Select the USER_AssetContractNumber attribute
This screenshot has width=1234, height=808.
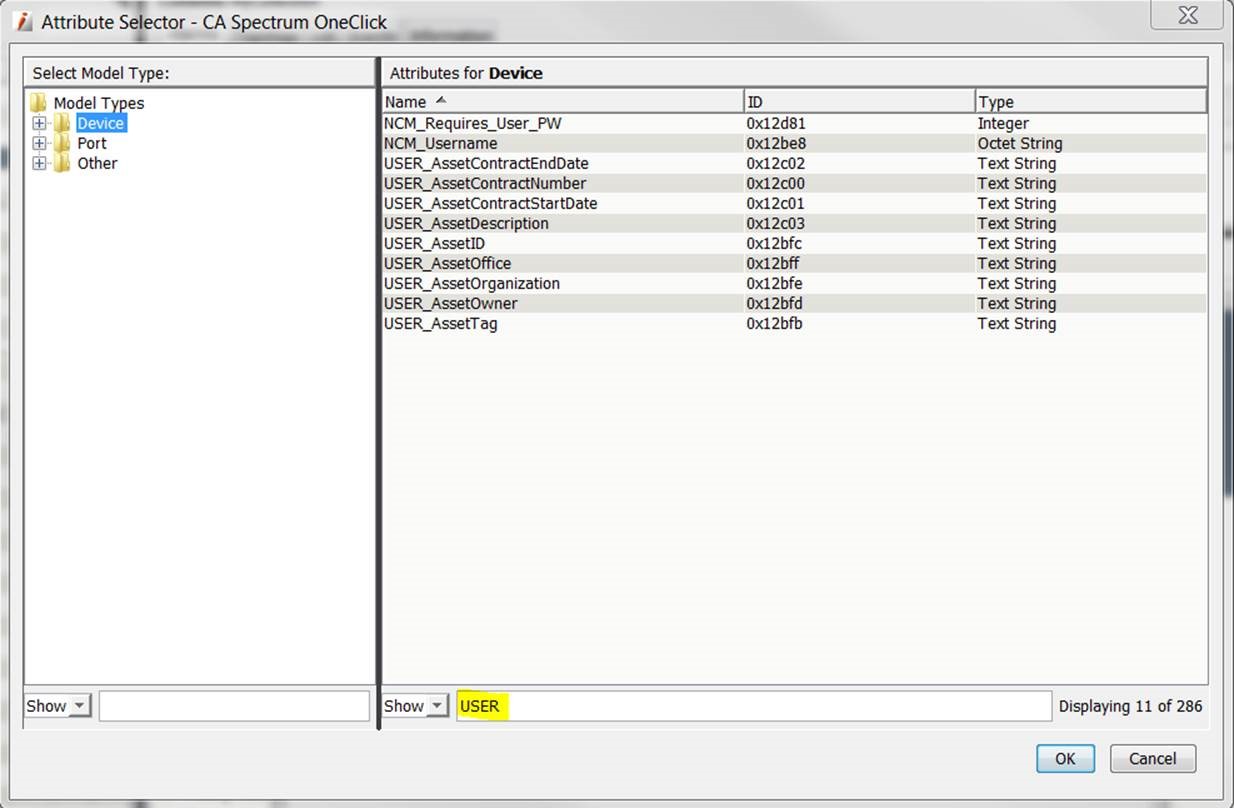[794, 183]
